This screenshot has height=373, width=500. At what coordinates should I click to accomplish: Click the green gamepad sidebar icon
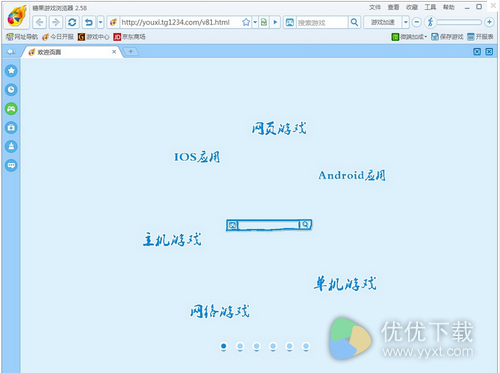tap(11, 109)
